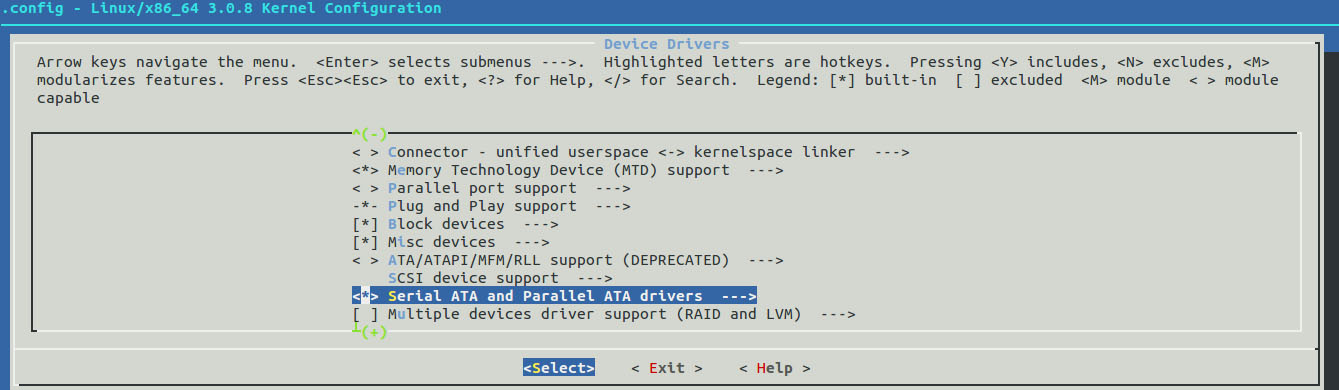Select the Block devices entry
This screenshot has width=1339, height=390.
pyautogui.click(x=455, y=224)
